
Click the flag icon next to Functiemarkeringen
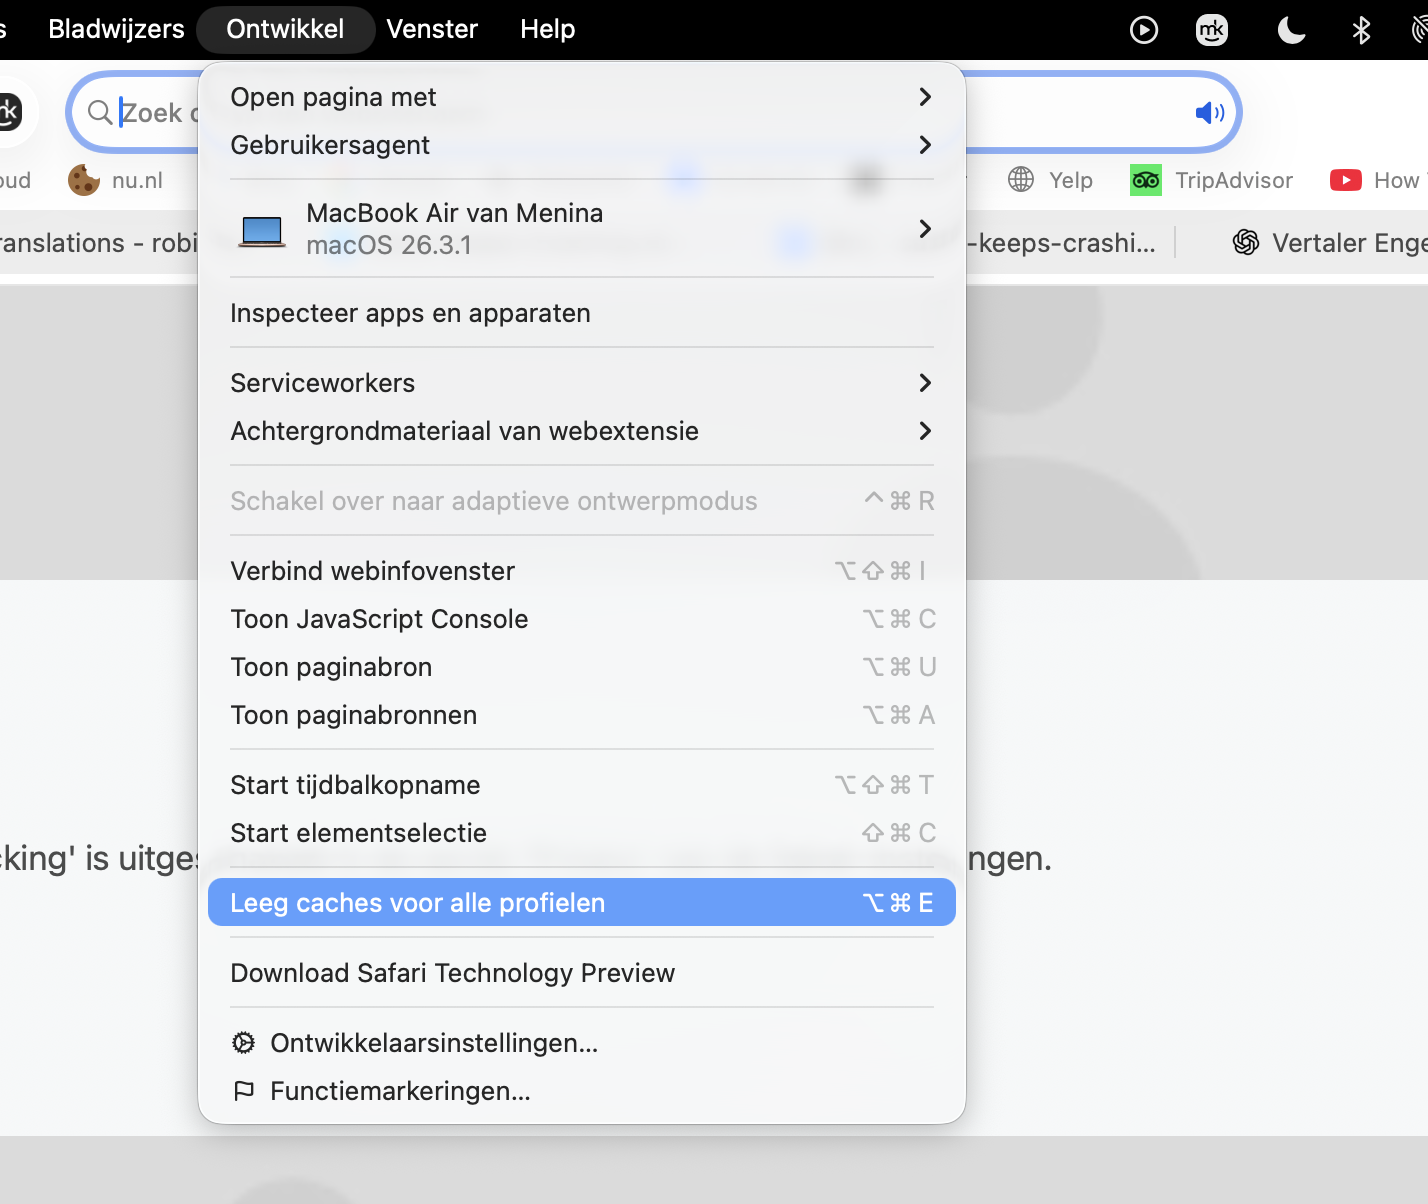coord(244,1091)
